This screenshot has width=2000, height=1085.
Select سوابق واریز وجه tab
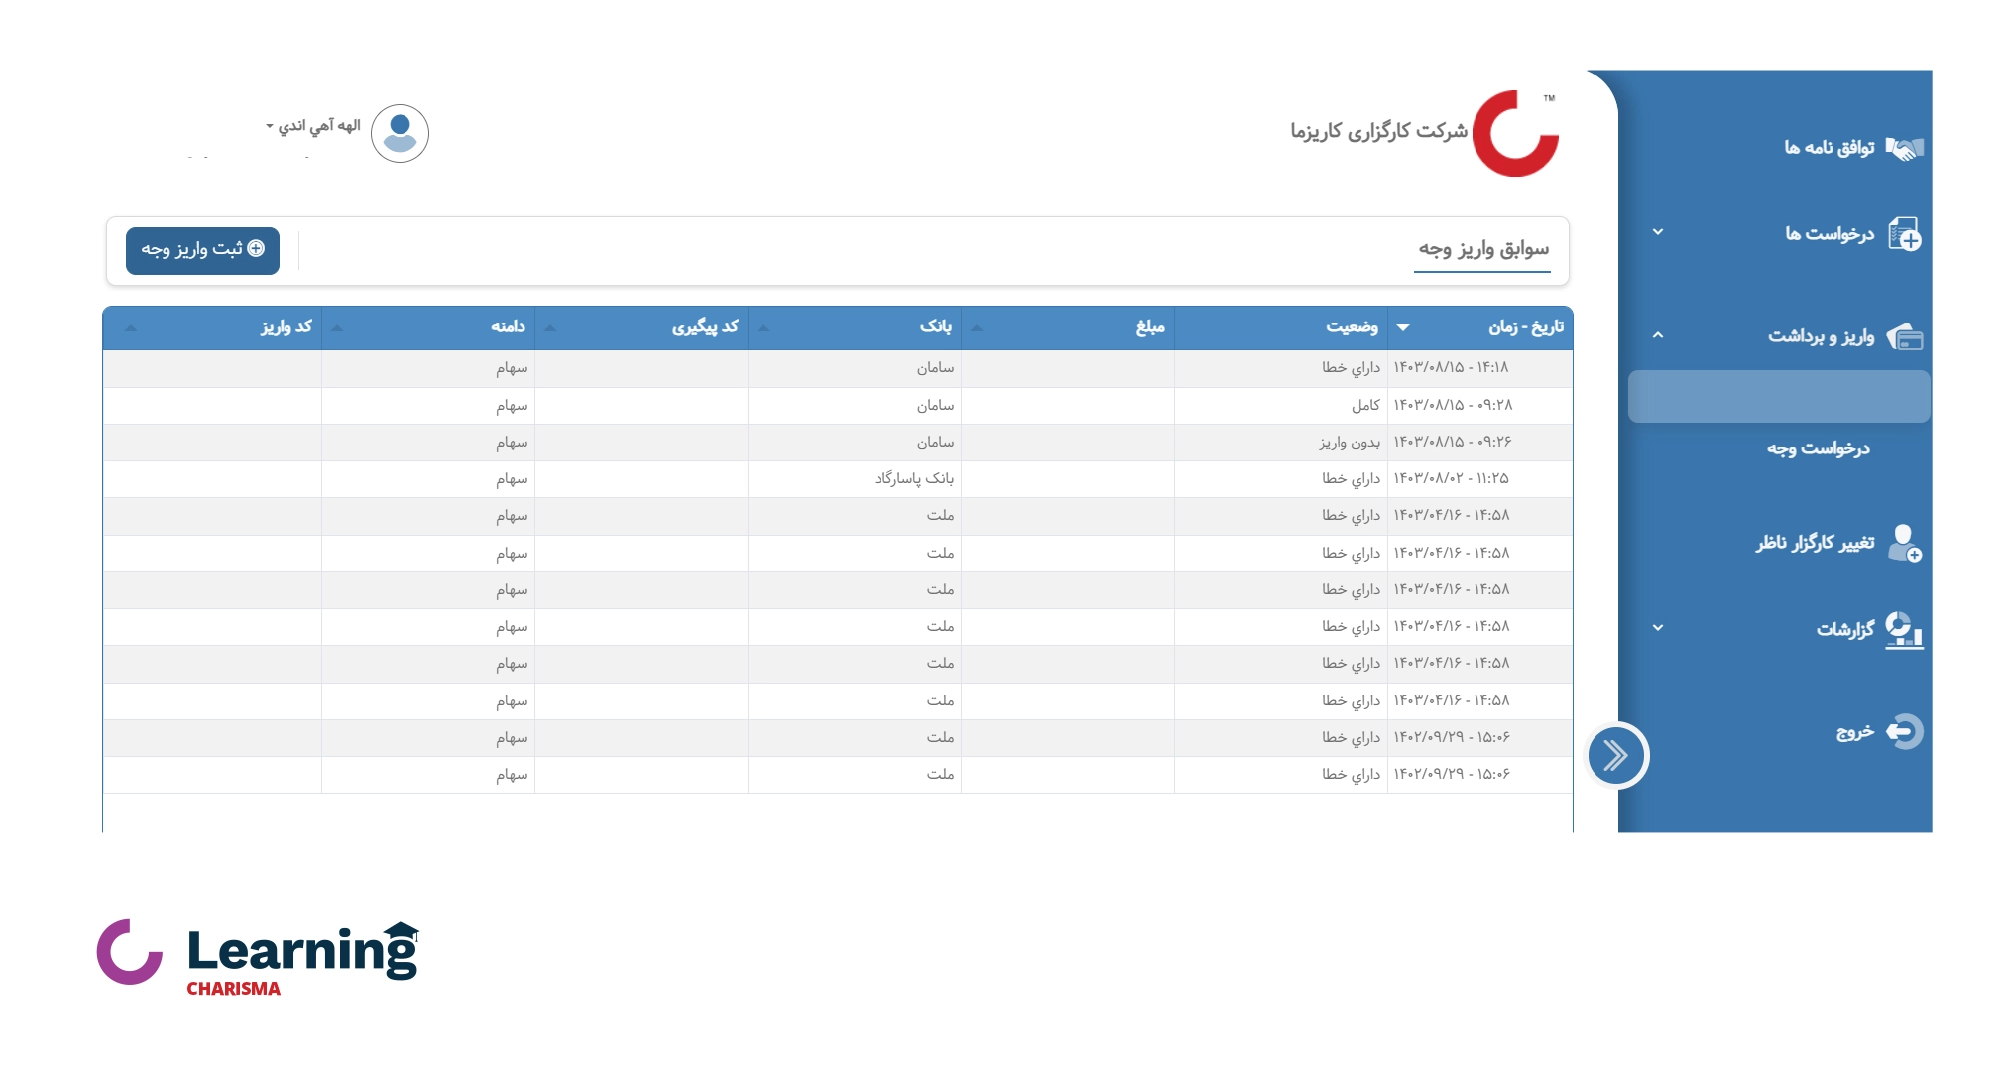(x=1483, y=249)
